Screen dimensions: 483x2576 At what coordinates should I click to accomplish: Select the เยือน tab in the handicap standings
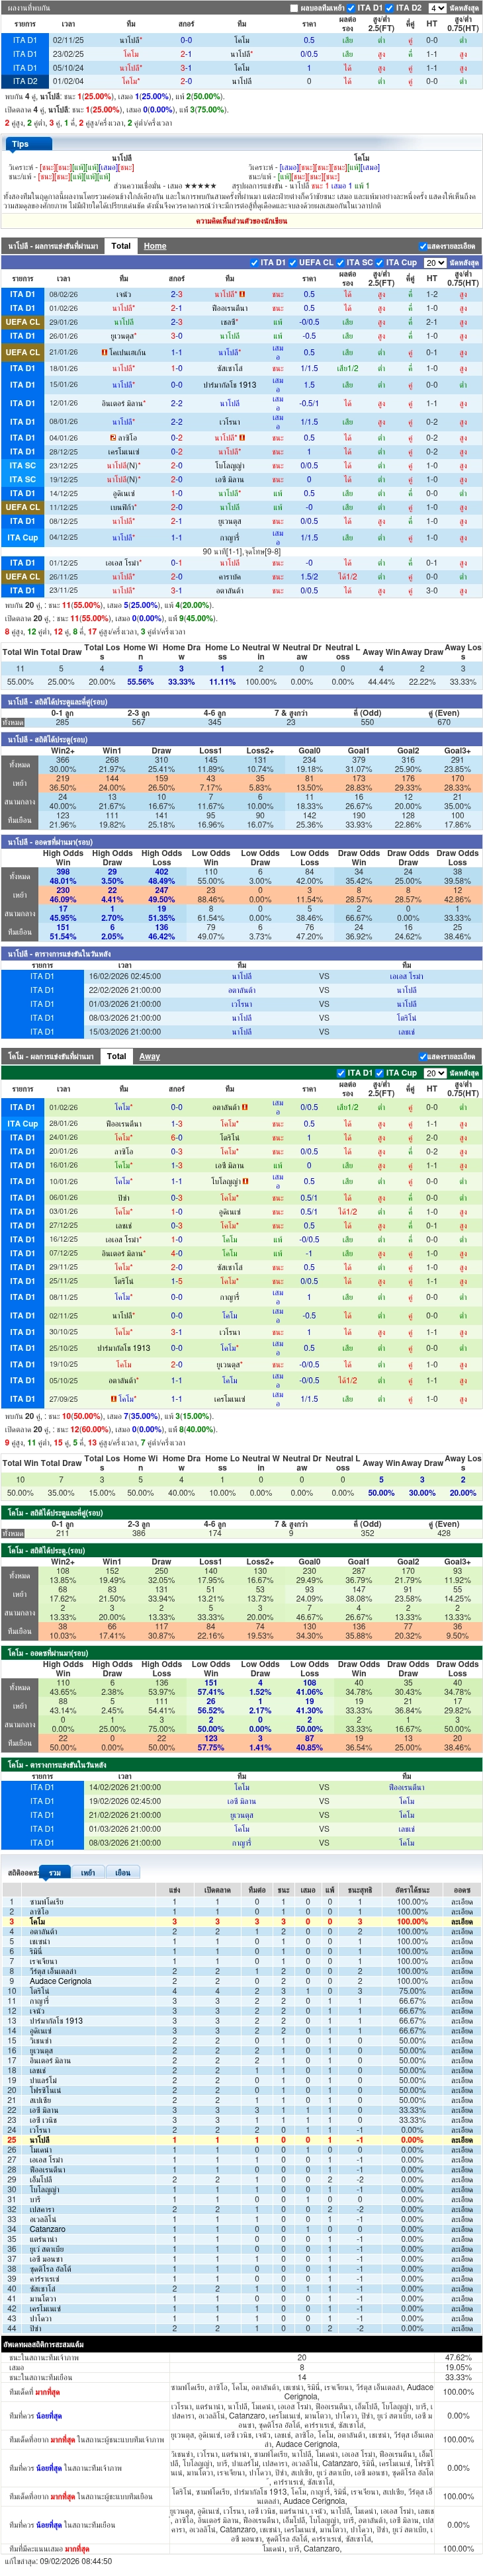(x=122, y=1872)
